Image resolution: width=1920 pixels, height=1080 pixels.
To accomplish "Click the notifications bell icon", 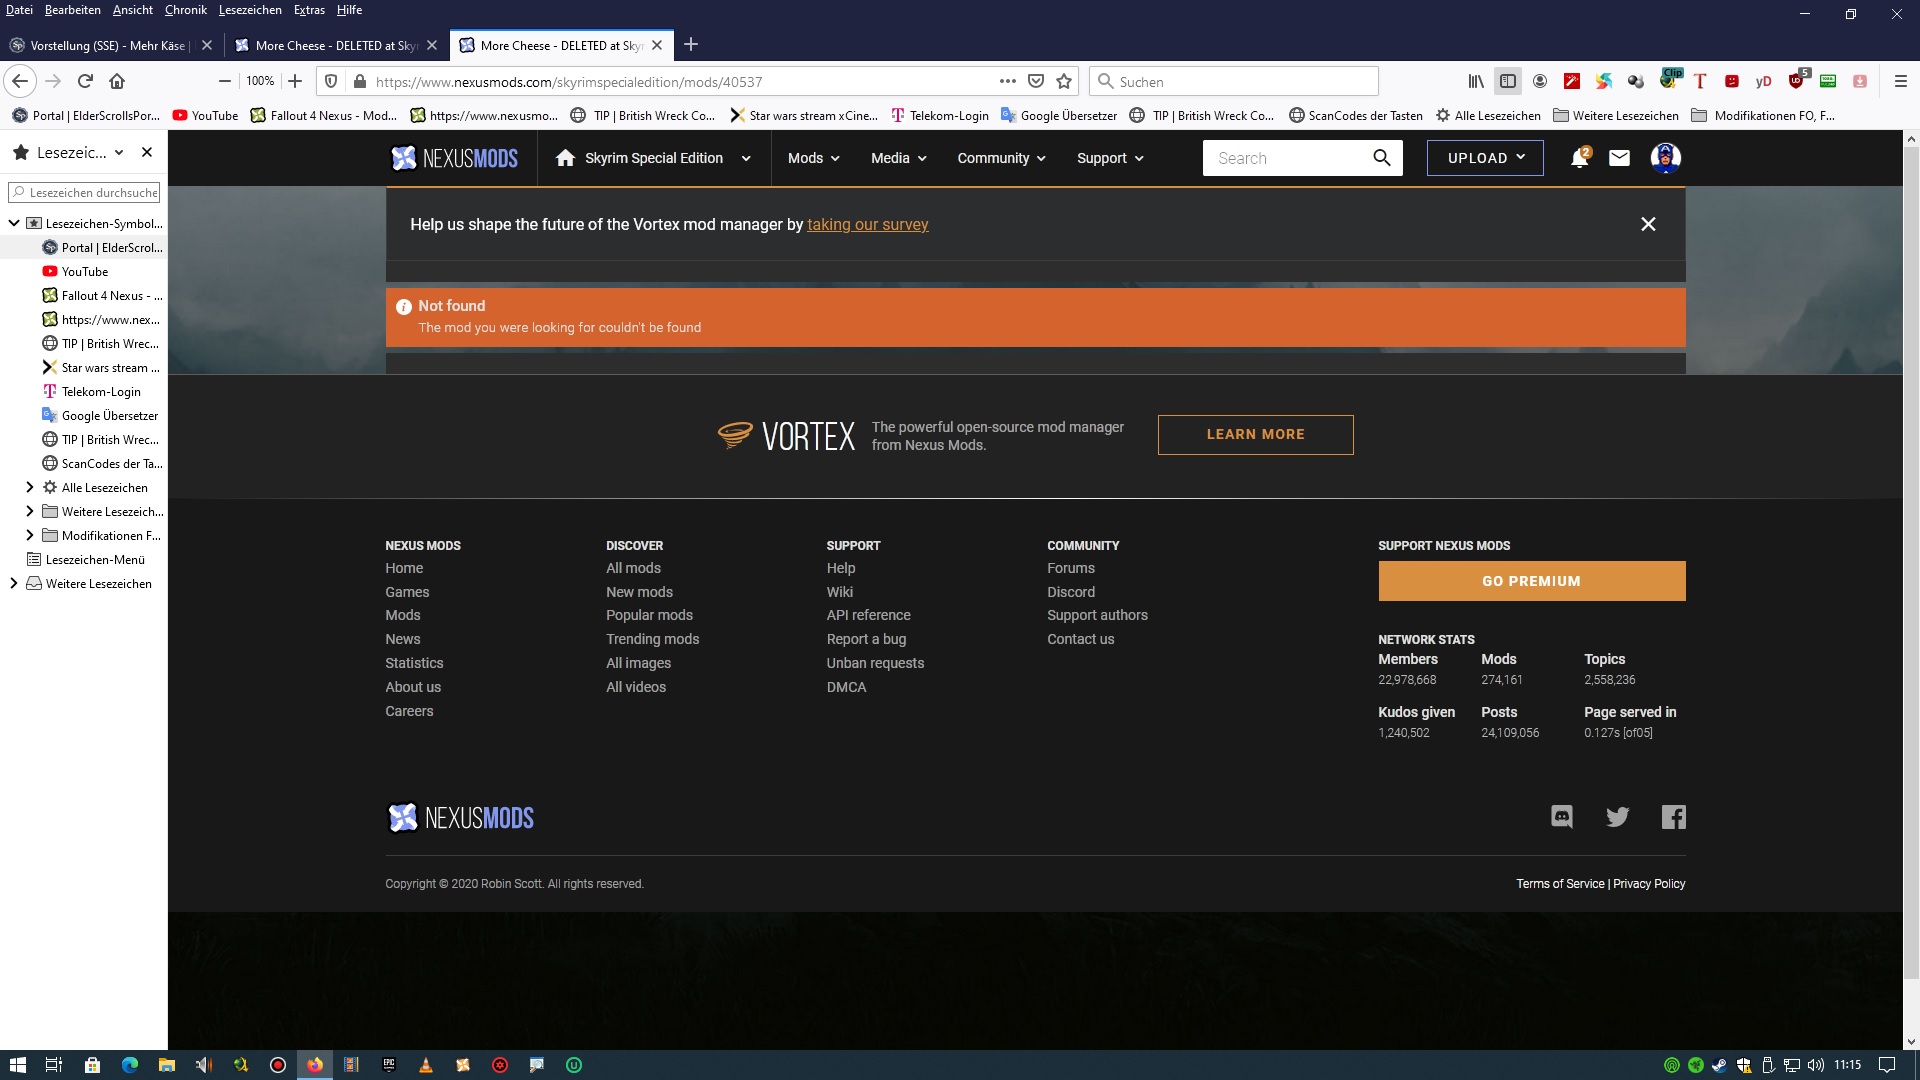I will click(1579, 158).
